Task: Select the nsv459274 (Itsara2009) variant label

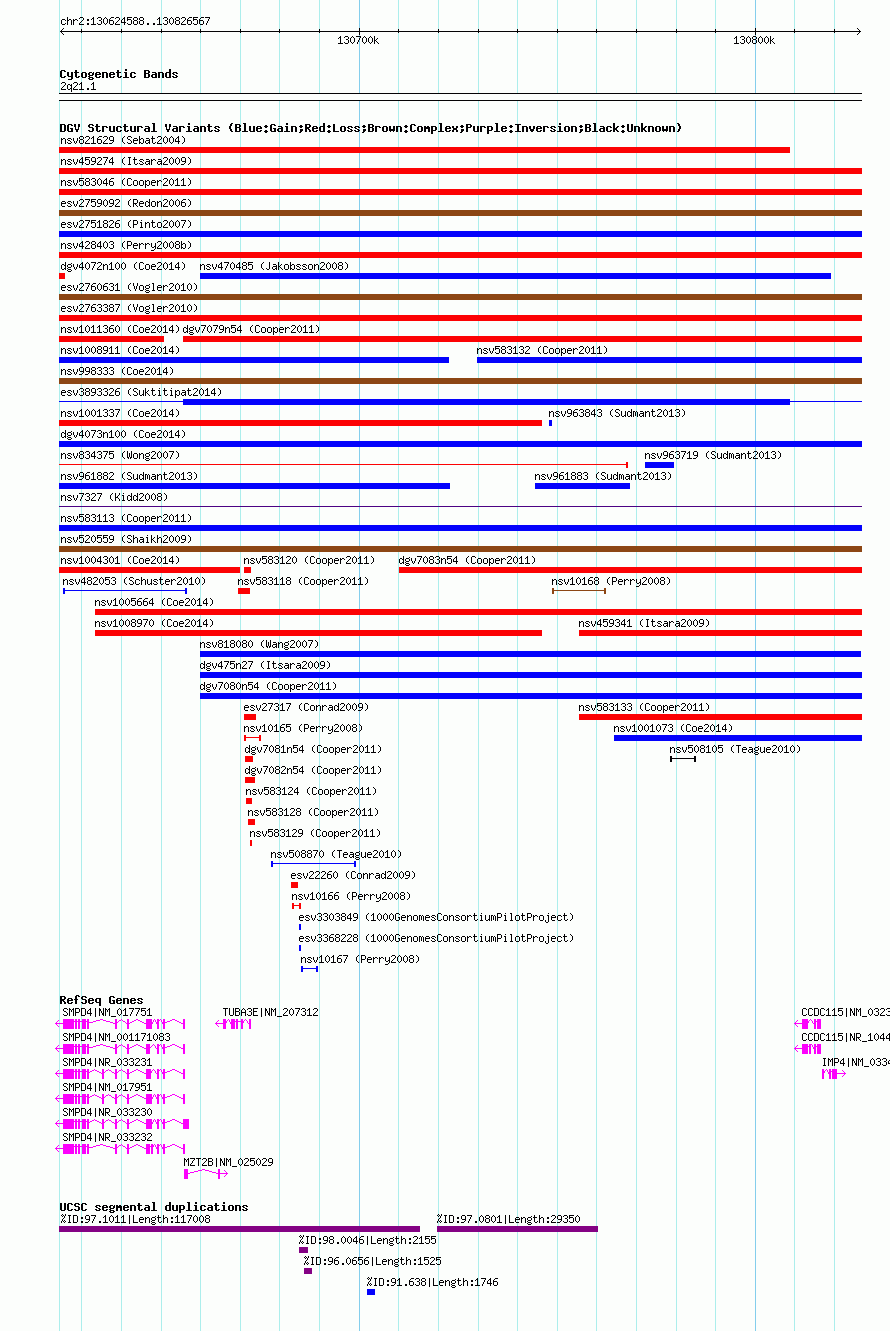Action: coord(125,161)
